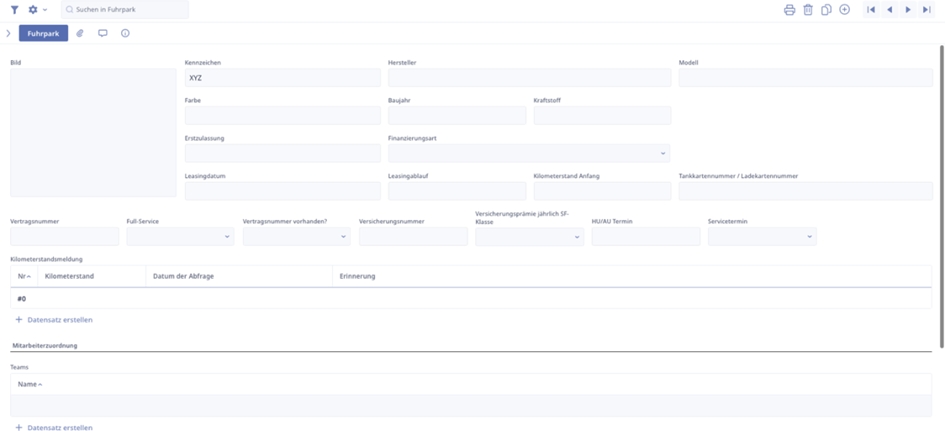Screen dimensions: 945x431
Task: Open the gear settings dropdown
Action: pos(37,9)
